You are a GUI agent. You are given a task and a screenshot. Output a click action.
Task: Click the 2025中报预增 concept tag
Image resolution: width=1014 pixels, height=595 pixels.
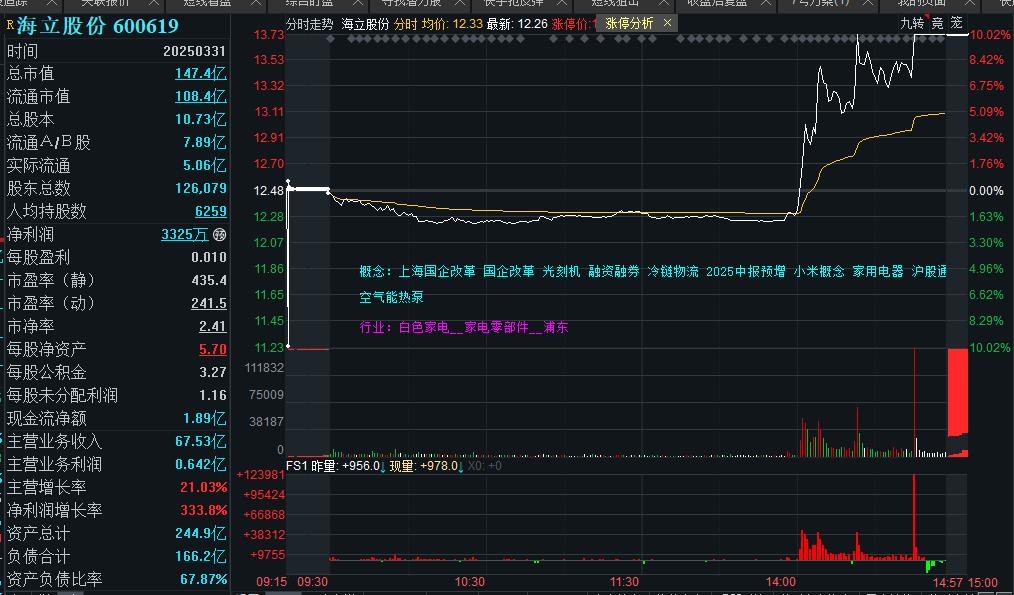coord(746,272)
